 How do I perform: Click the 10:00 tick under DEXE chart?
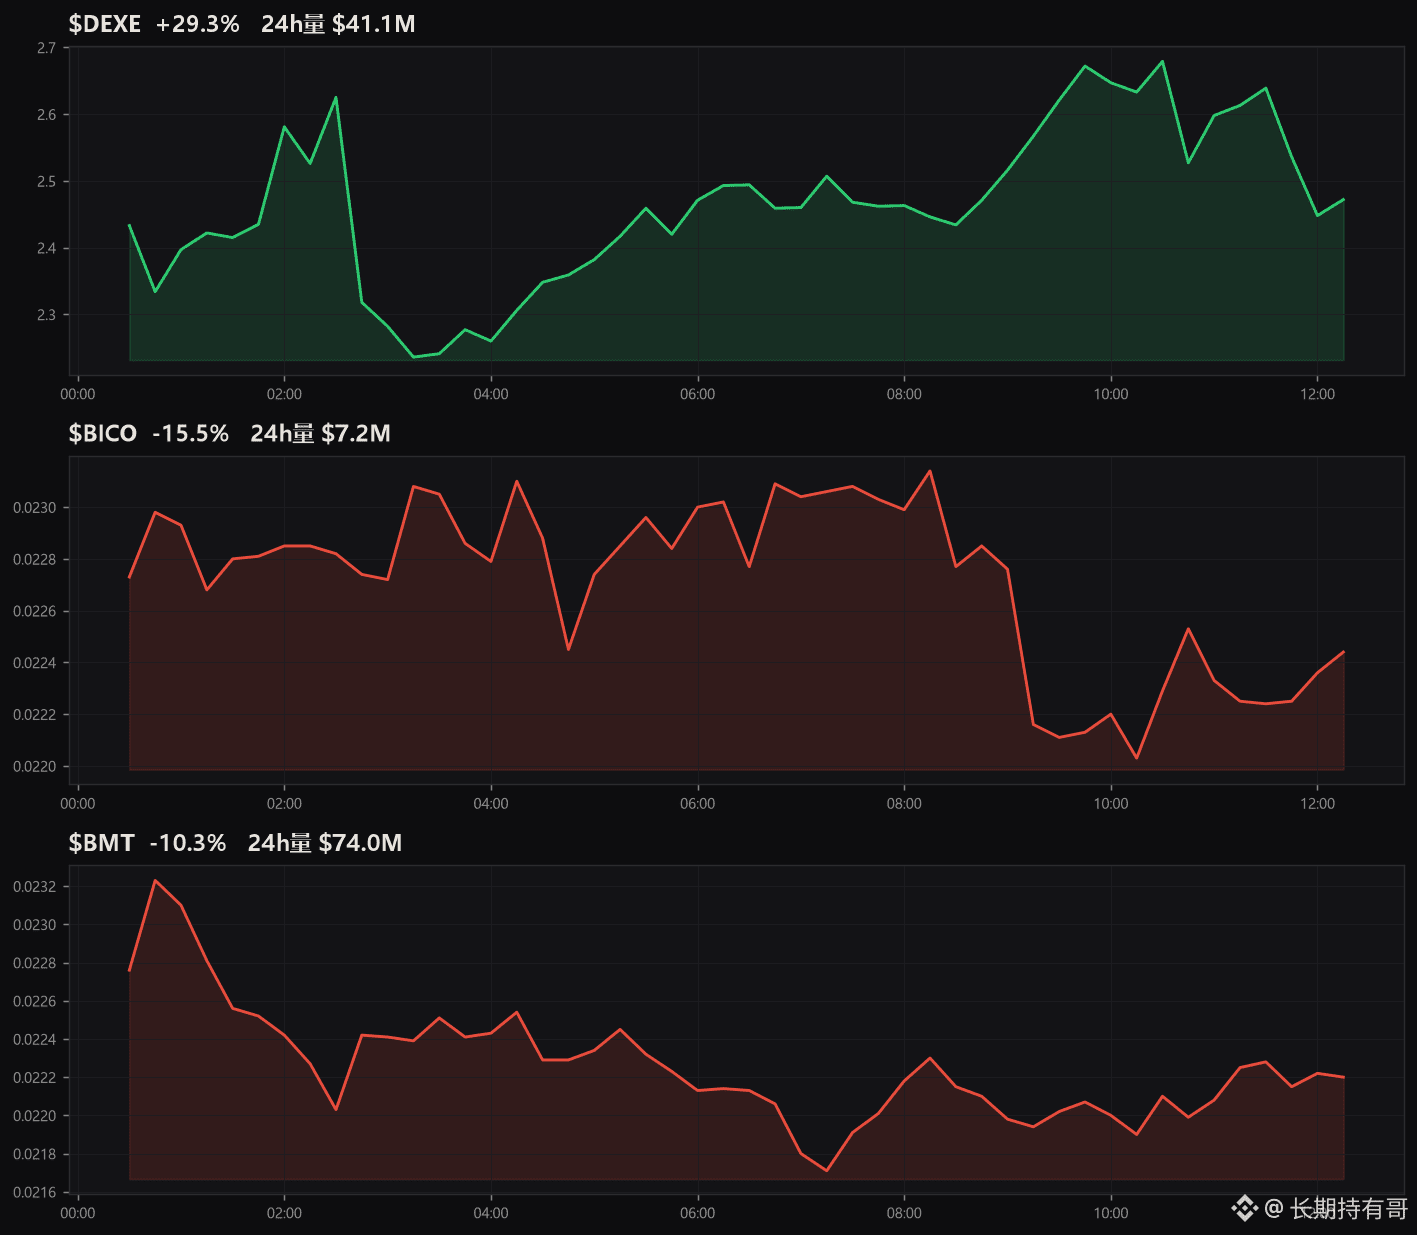[1111, 394]
